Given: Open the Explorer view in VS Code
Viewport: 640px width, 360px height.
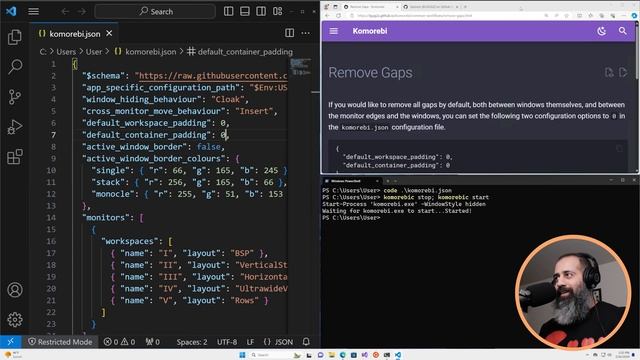Looking at the screenshot, I should [15, 37].
